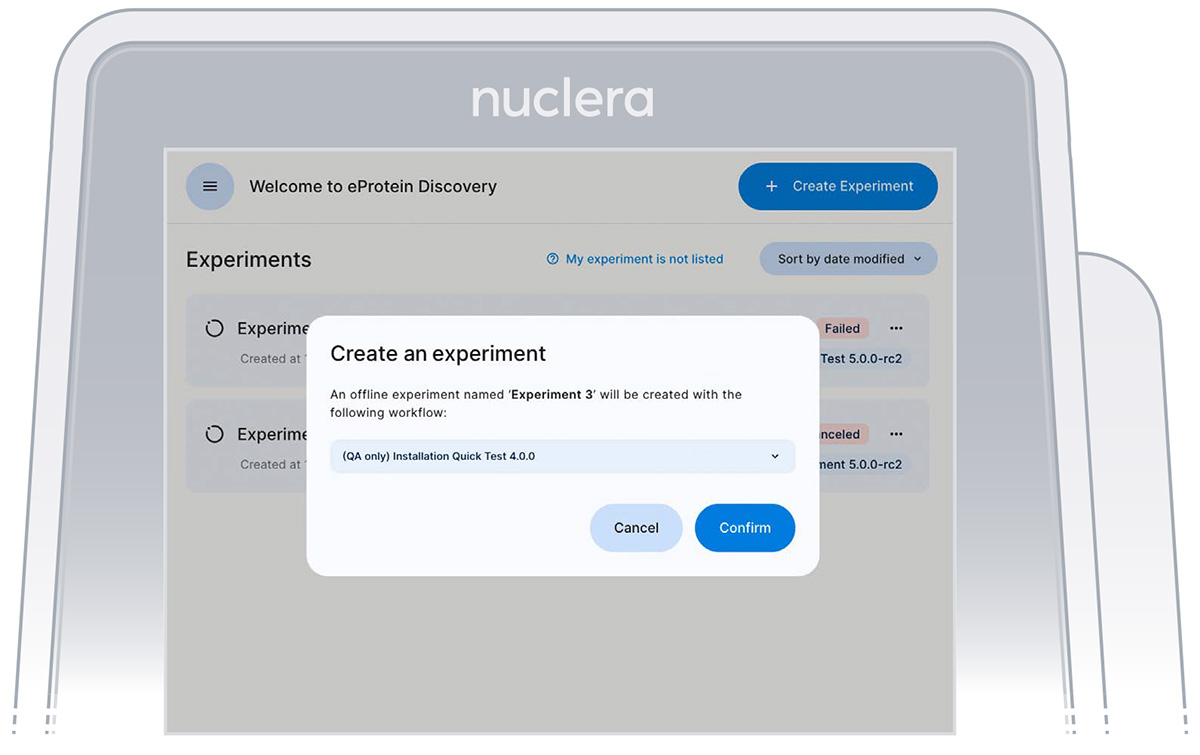Click the 'Experiments' section heading
Screen dimensions: 1200x755
tap(249, 259)
